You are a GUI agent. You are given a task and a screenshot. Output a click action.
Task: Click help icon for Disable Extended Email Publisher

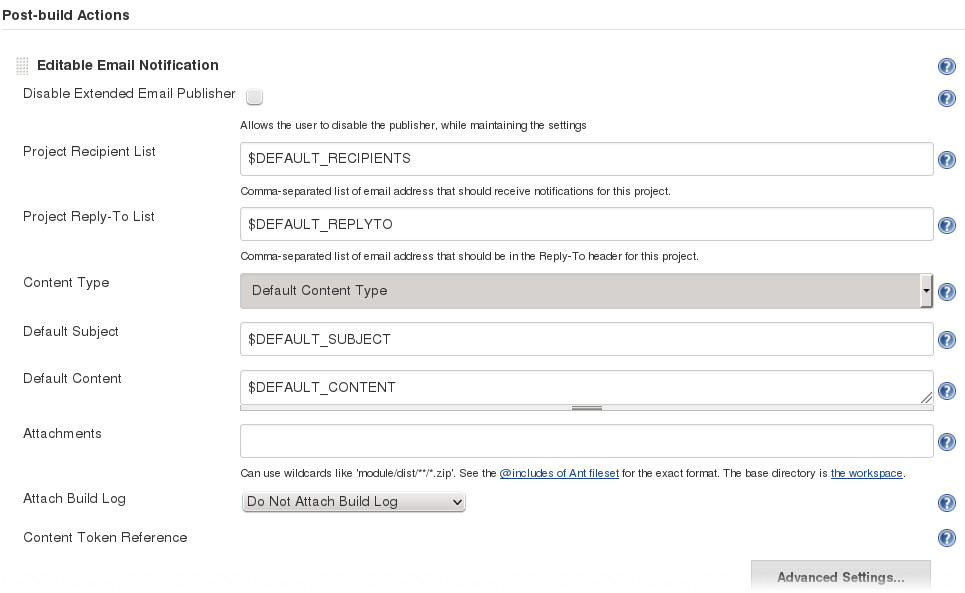[x=946, y=99]
